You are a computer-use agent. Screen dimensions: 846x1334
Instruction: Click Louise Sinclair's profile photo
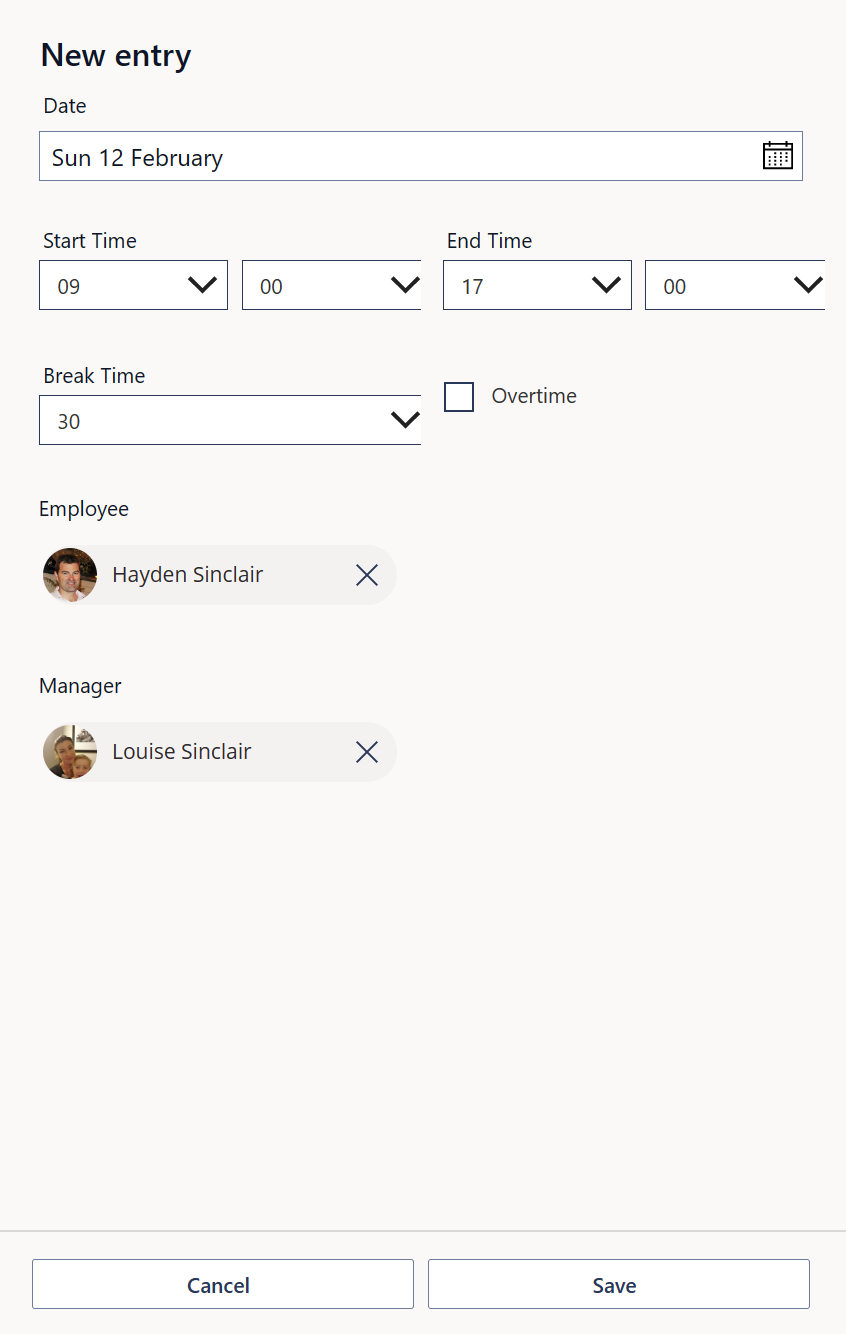point(70,752)
